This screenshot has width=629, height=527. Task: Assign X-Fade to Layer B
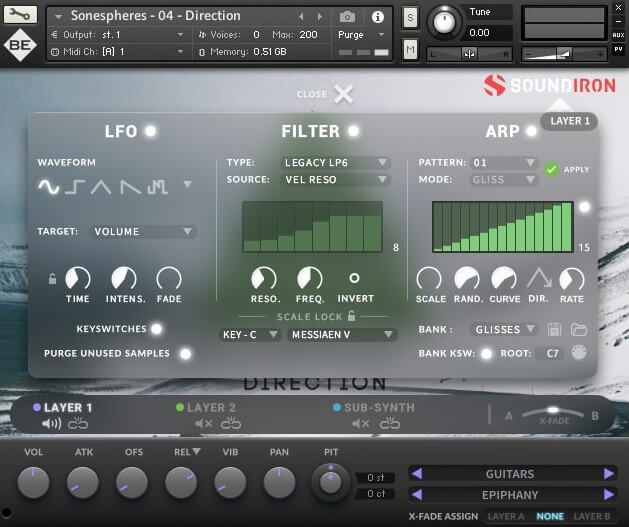coord(592,516)
